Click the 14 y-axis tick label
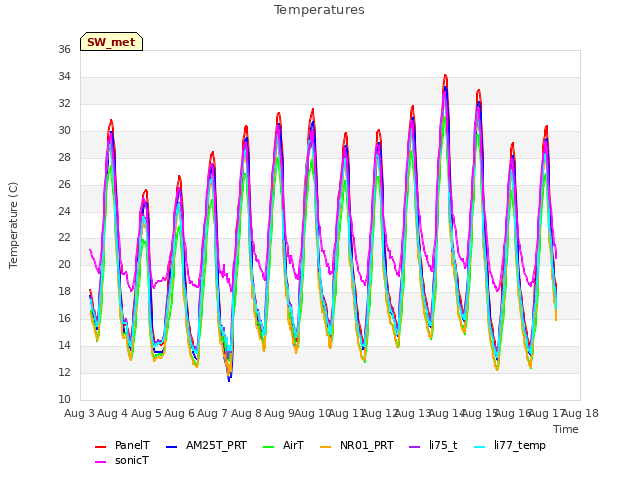The image size is (640, 480). (x=64, y=345)
